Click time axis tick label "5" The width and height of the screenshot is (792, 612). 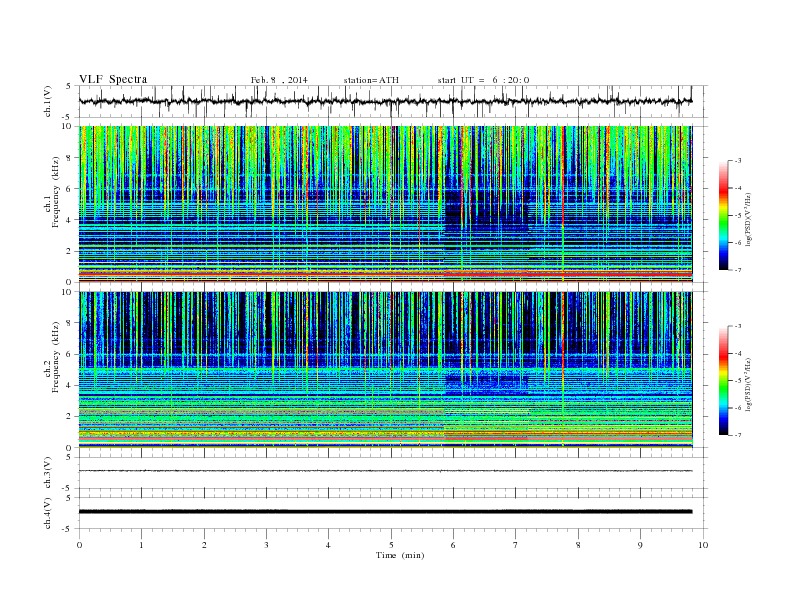click(391, 545)
